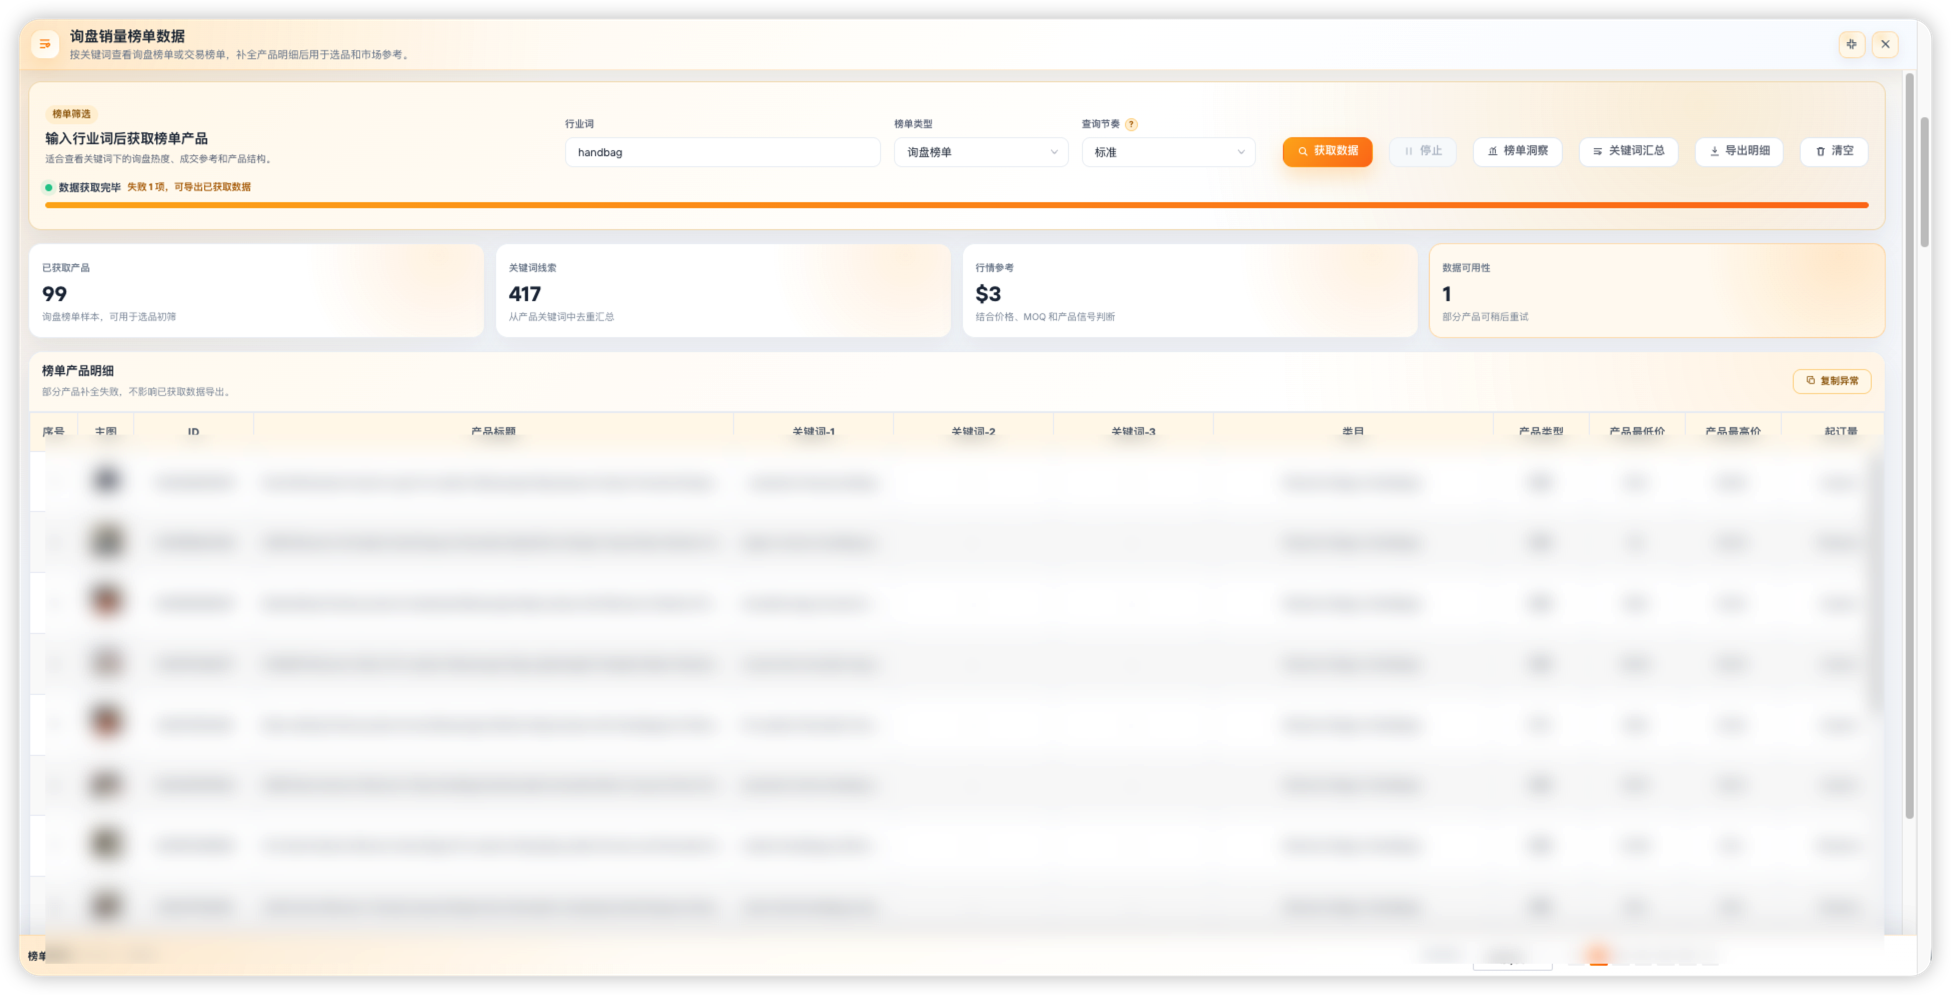Open the 榜单类型 dropdown showing 询盘榜单

pyautogui.click(x=981, y=152)
